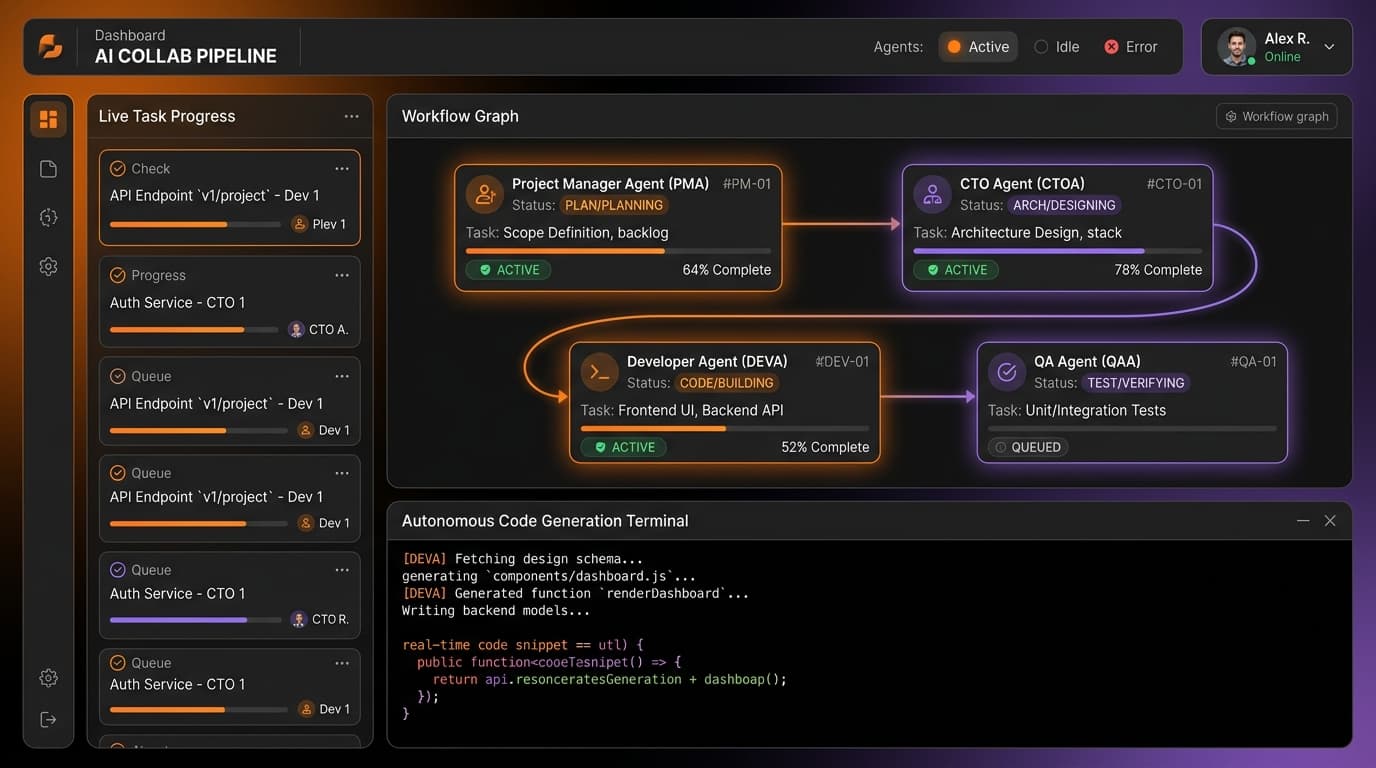Viewport: 1376px width, 768px height.
Task: Click the ACTIVE badge on CTO Agent node
Action: tap(956, 270)
